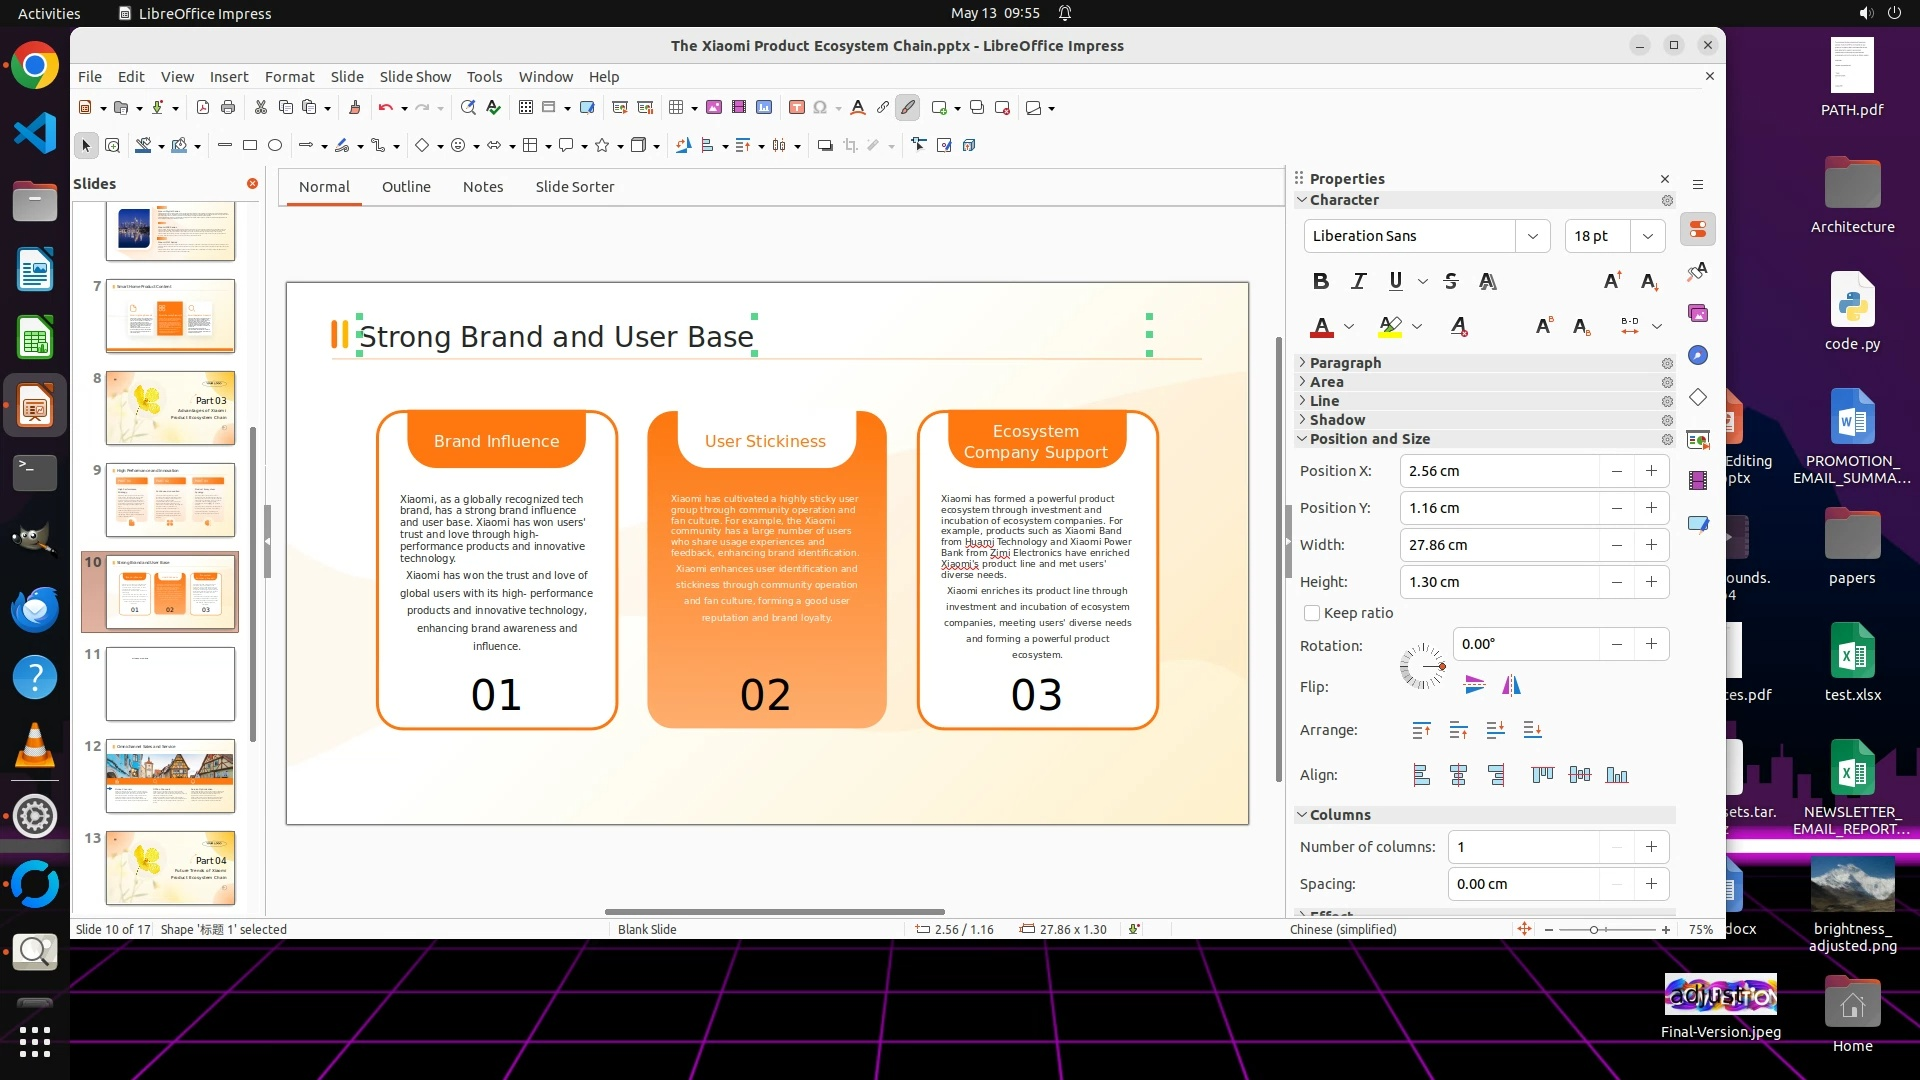Image resolution: width=1920 pixels, height=1080 pixels.
Task: Select the ellipse drawing tool
Action: [x=275, y=146]
